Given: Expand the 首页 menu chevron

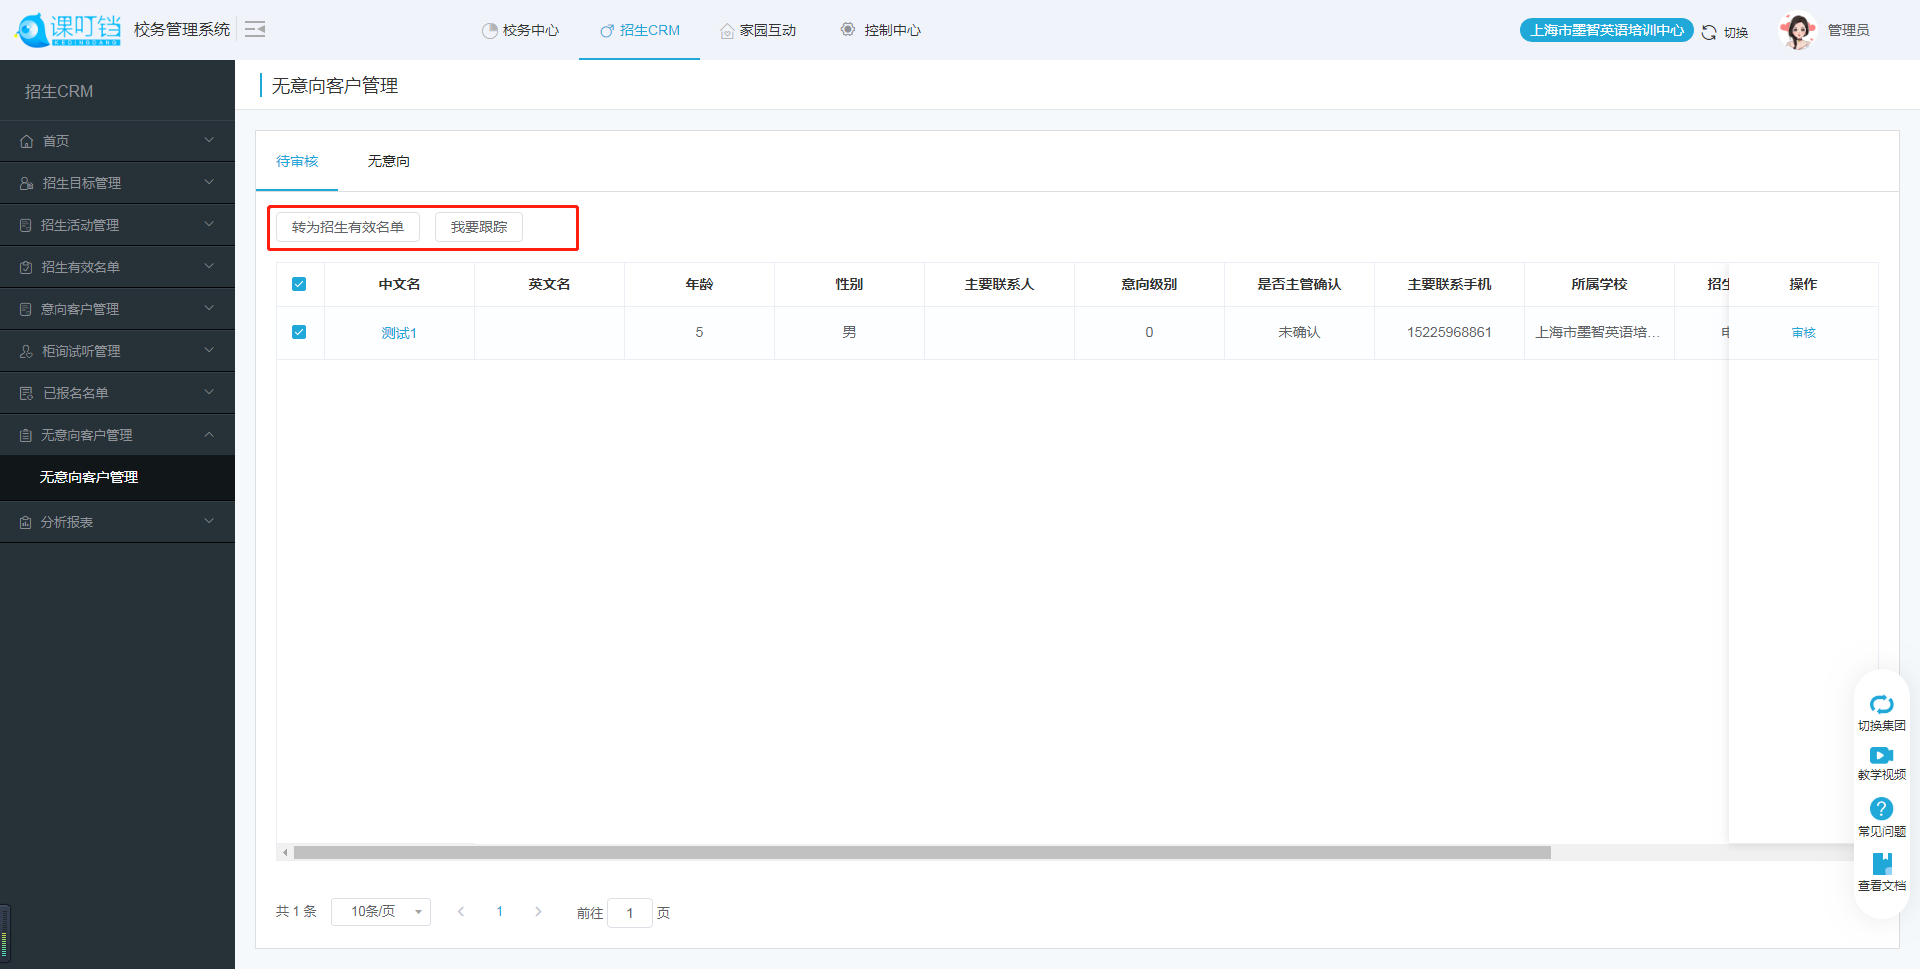Looking at the screenshot, I should (209, 140).
